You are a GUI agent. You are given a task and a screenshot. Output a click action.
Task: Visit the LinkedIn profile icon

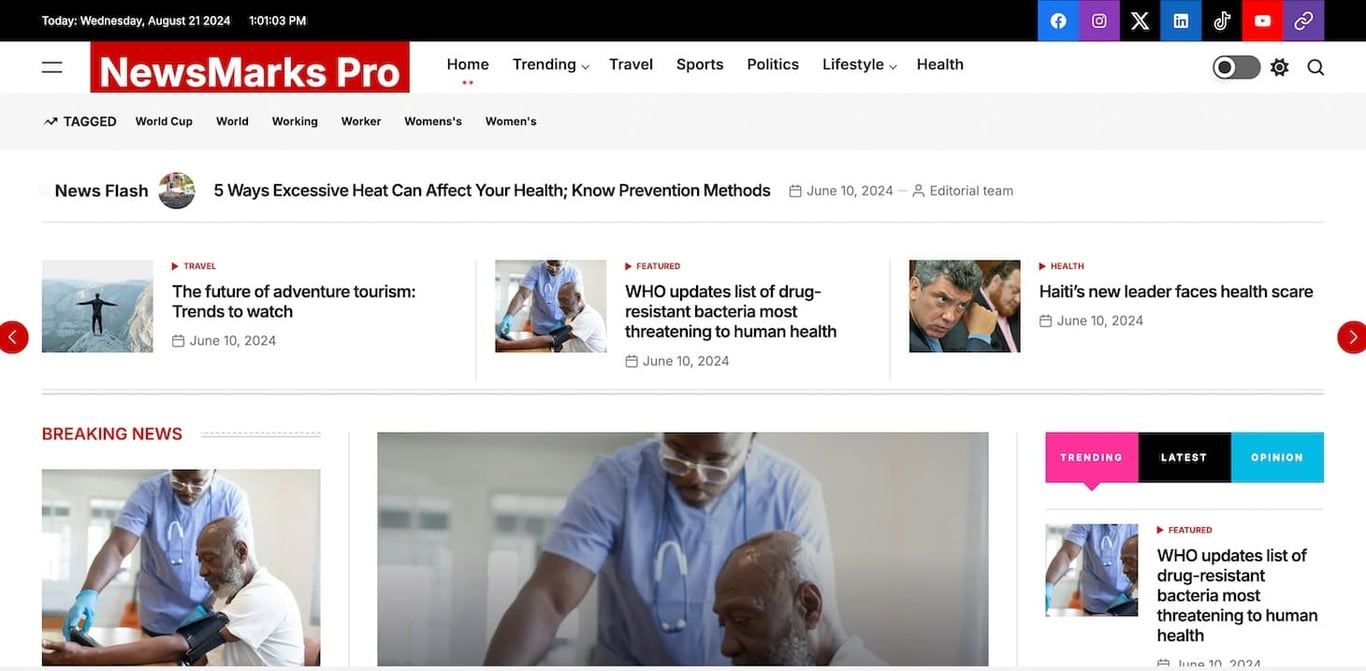(1181, 21)
